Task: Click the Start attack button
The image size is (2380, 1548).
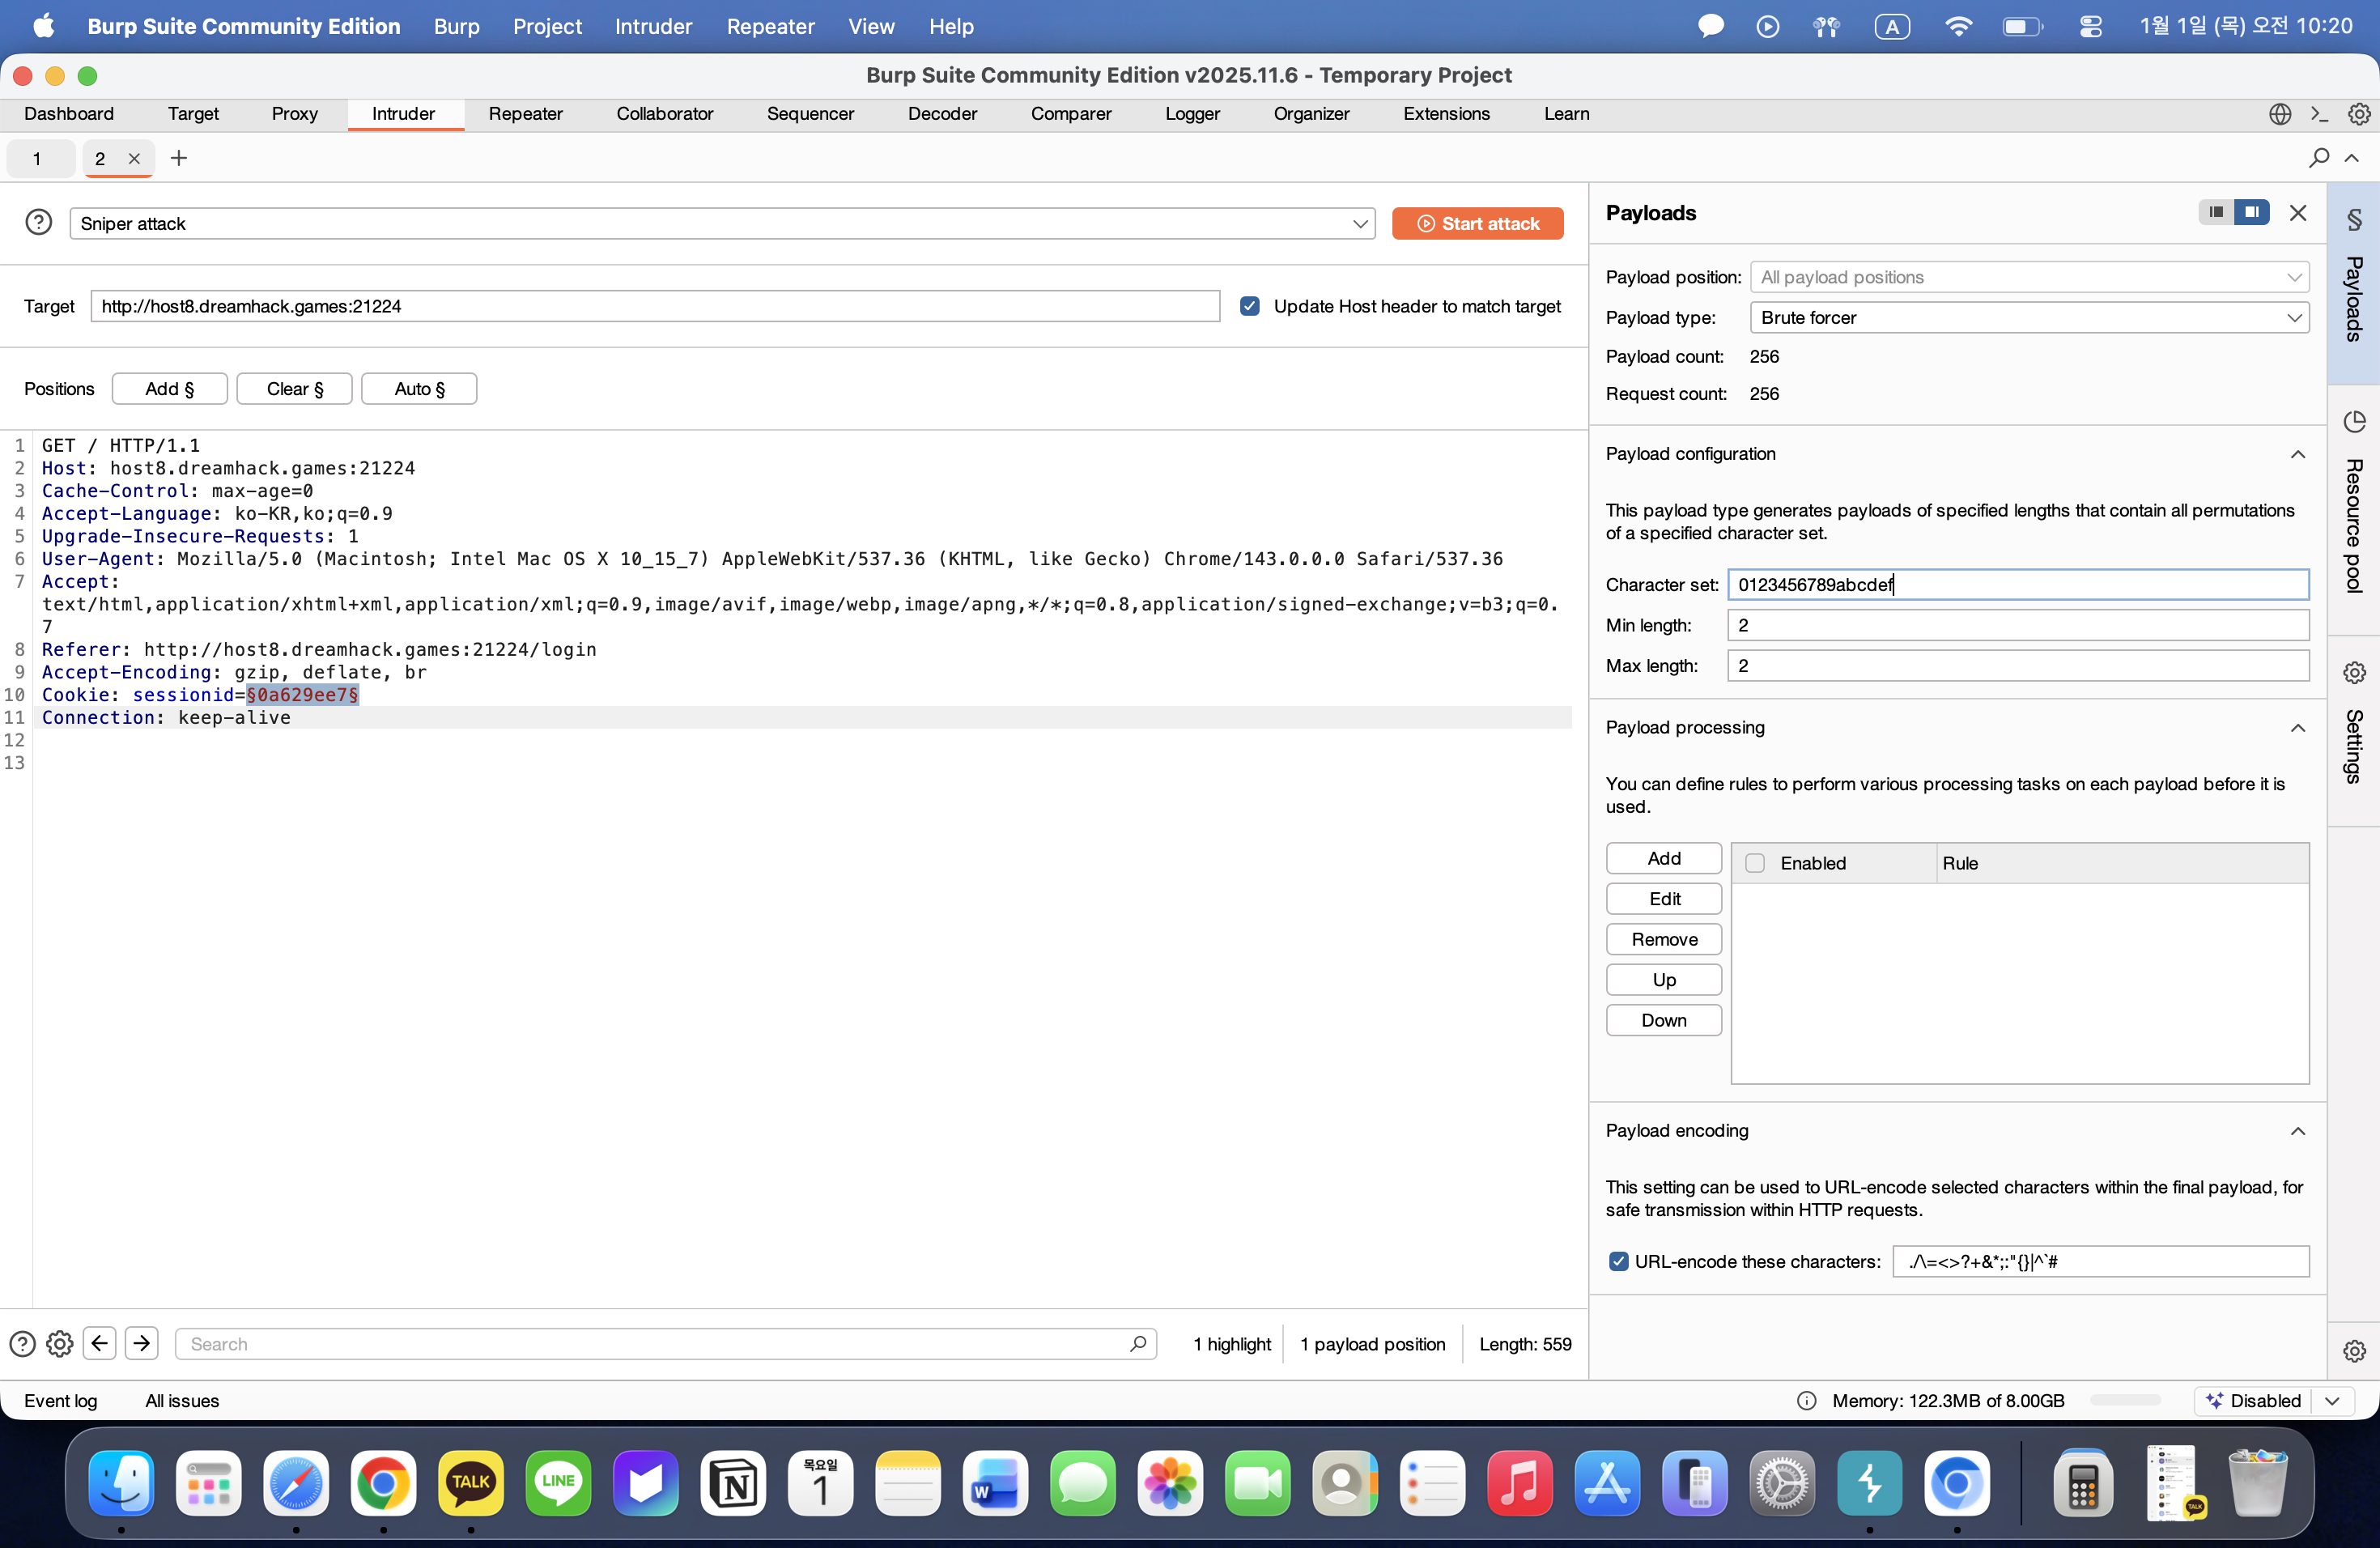Action: [1477, 223]
